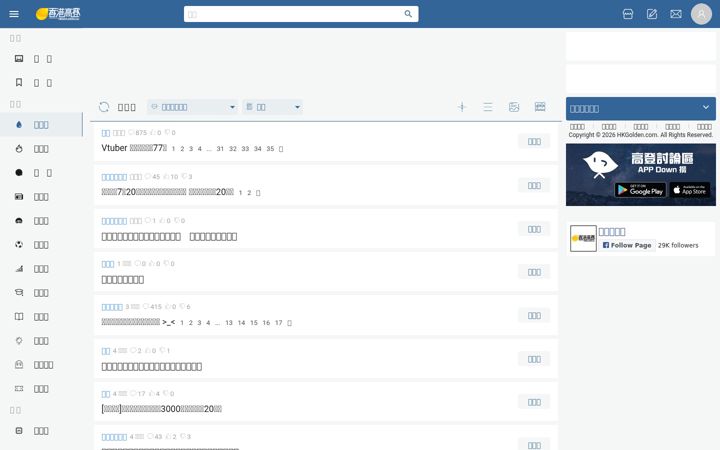Go to page 33 of Vtuber thread

(245, 149)
